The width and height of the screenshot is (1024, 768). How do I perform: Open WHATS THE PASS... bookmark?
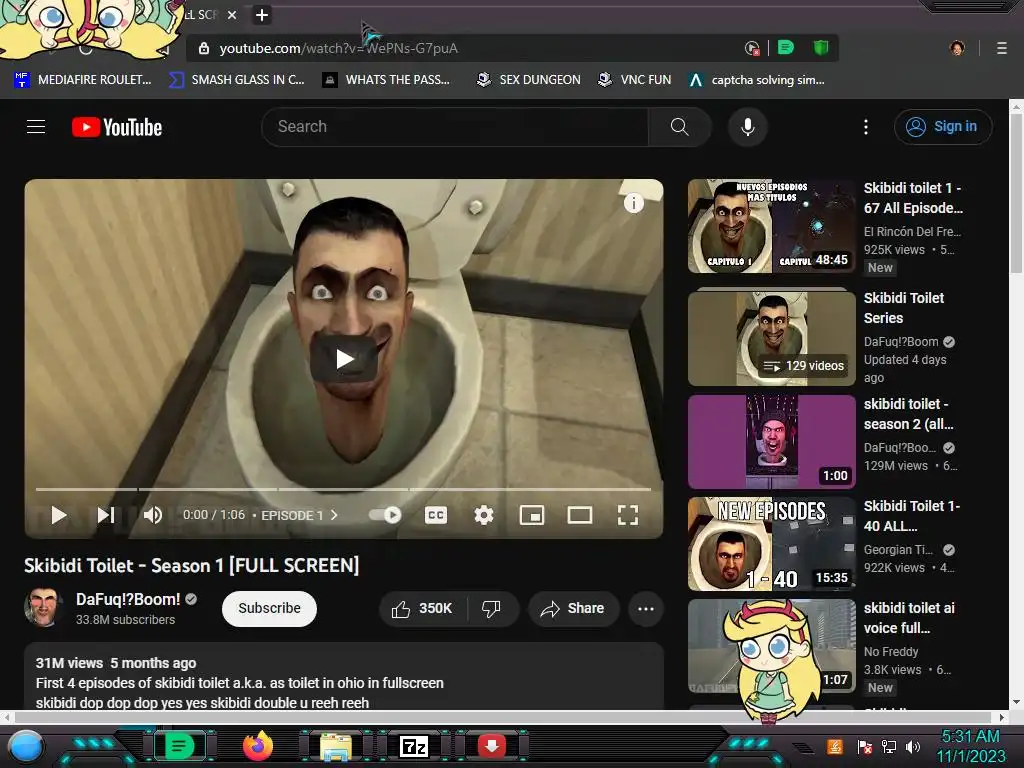click(387, 80)
